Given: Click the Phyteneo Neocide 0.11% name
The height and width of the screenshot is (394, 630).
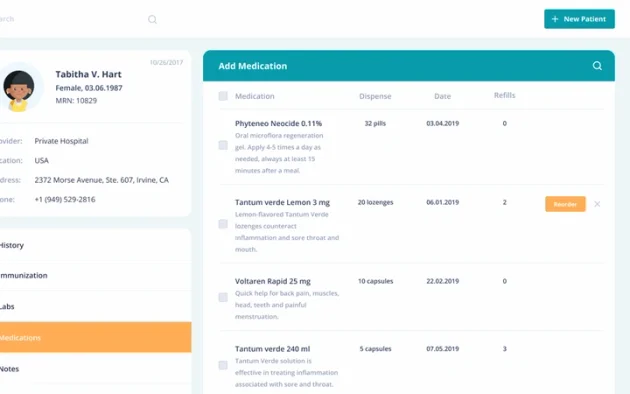Looking at the screenshot, I should click(278, 123).
